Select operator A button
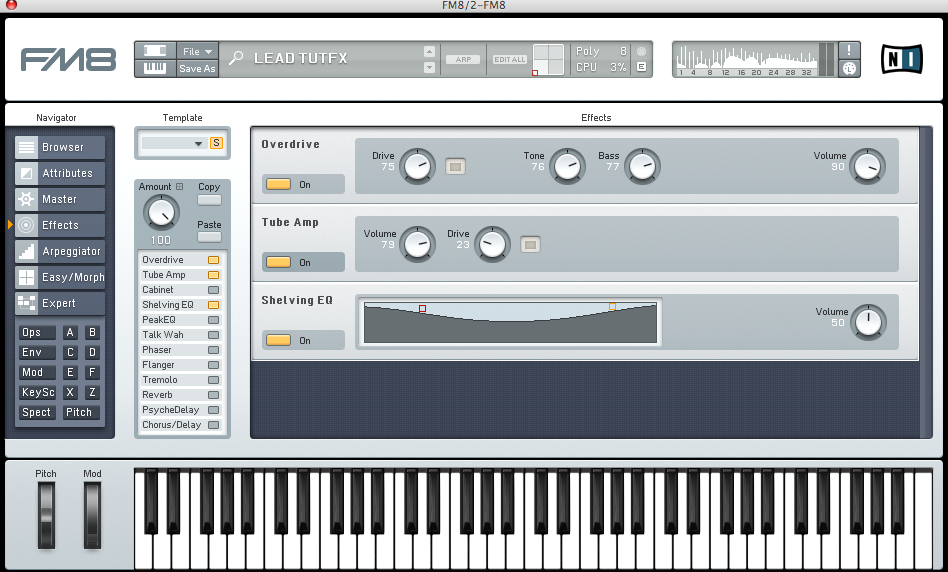The width and height of the screenshot is (948, 572). (70, 333)
